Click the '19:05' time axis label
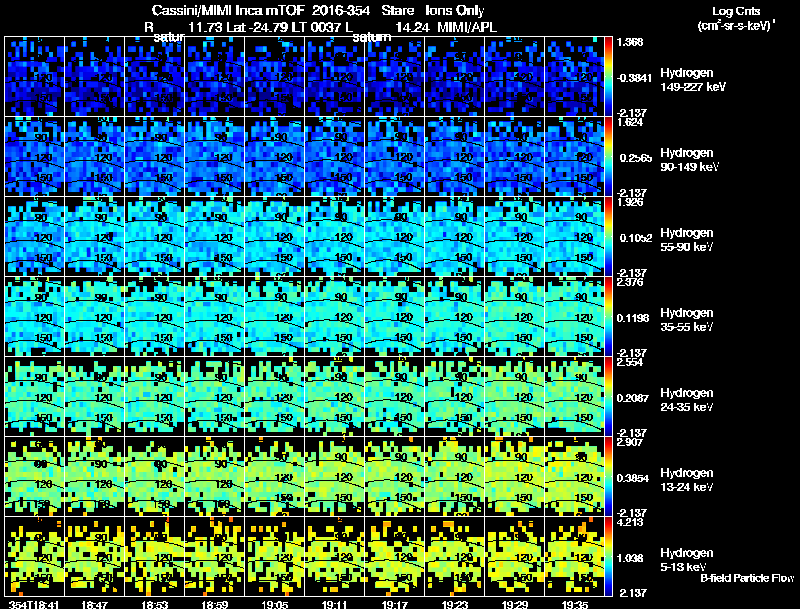800x609 pixels. [274, 604]
